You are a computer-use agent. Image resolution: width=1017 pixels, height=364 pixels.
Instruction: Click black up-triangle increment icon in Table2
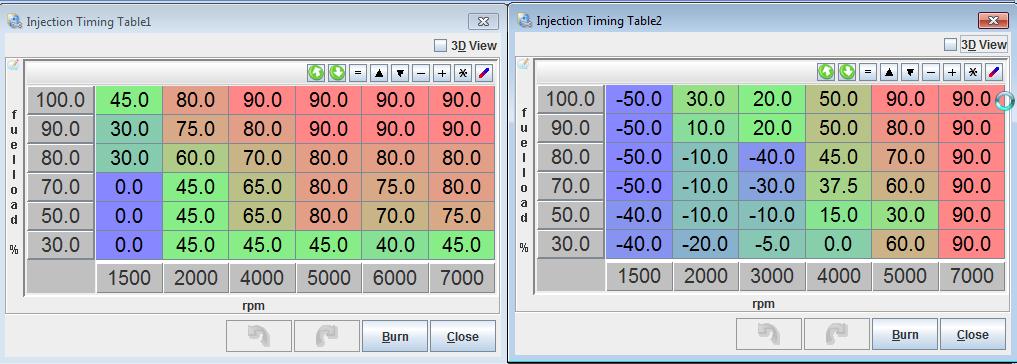[x=889, y=72]
